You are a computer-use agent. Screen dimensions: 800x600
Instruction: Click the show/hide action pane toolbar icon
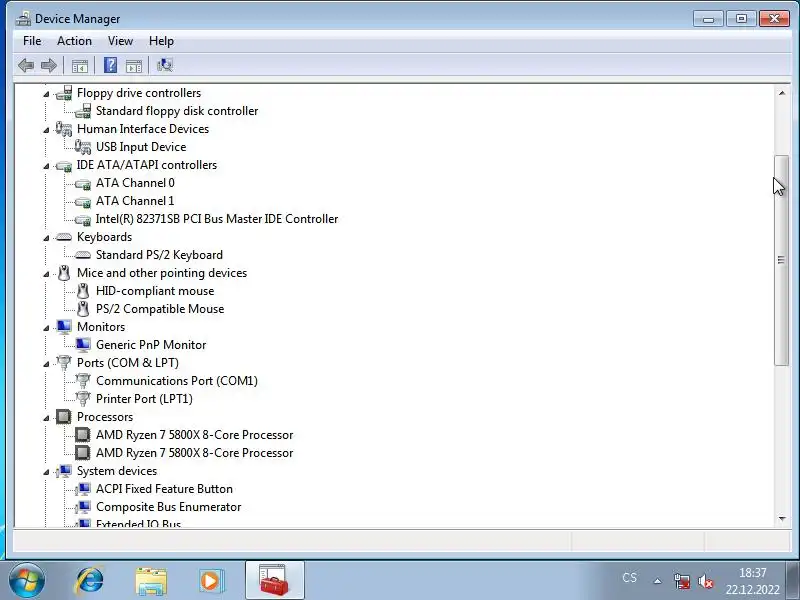134,66
